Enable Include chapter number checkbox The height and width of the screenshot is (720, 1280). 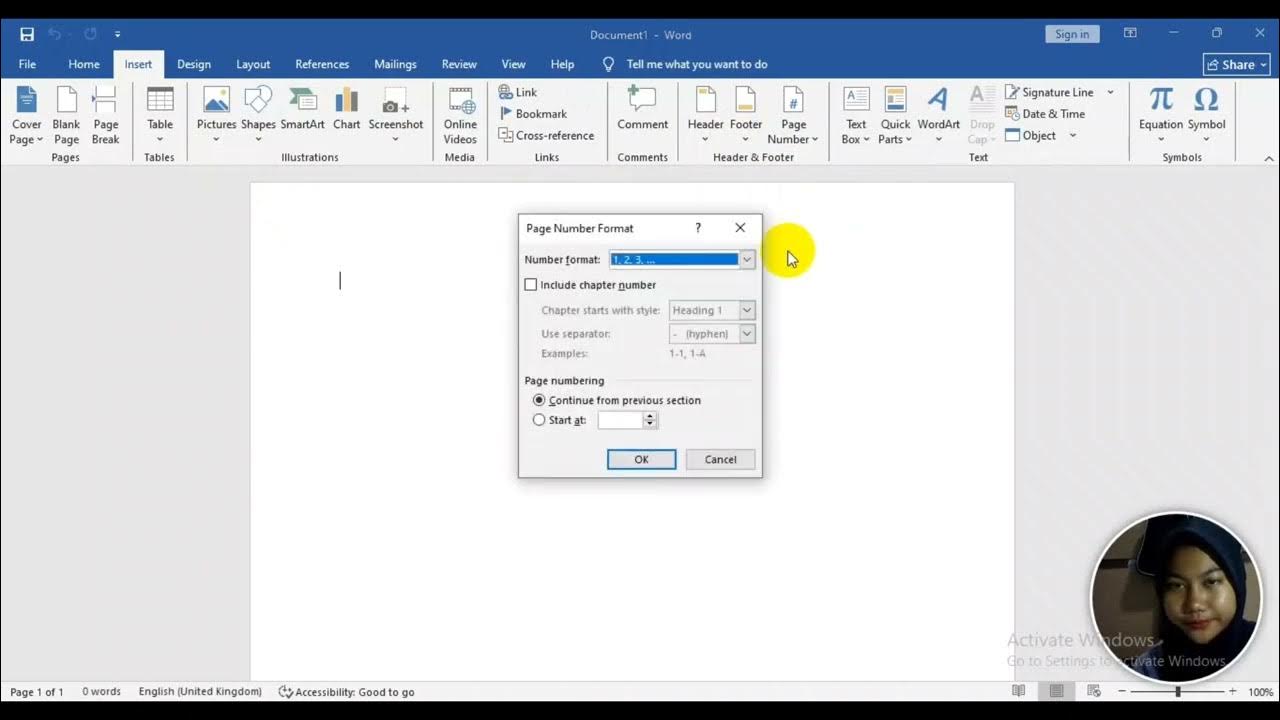click(531, 285)
